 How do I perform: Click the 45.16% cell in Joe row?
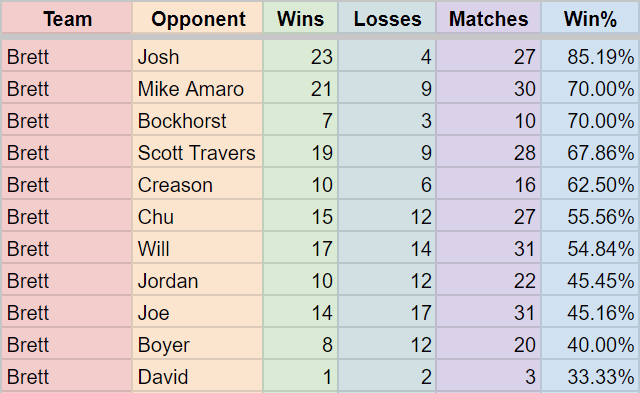click(x=590, y=312)
